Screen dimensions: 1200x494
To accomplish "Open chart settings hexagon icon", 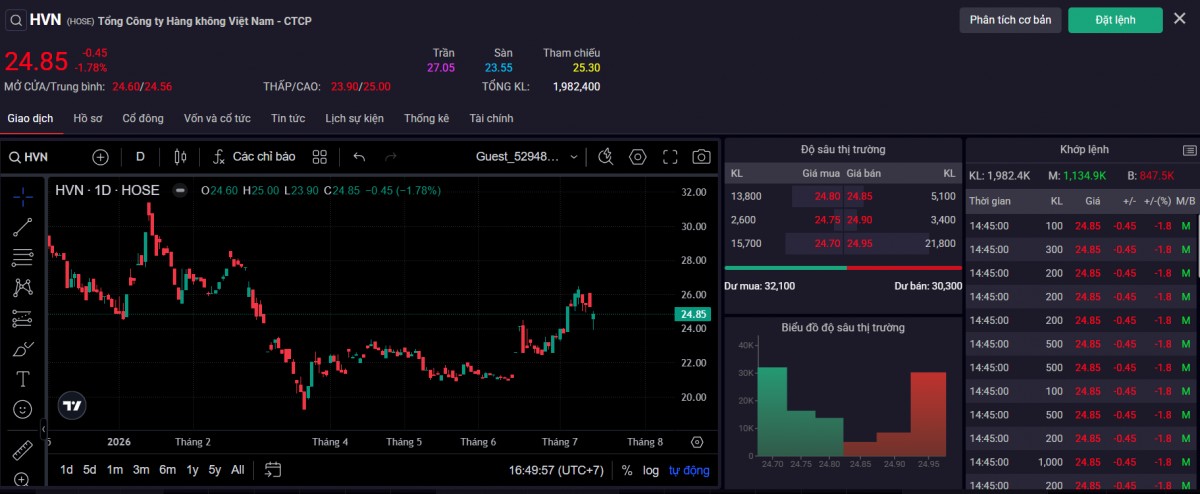I will (638, 157).
